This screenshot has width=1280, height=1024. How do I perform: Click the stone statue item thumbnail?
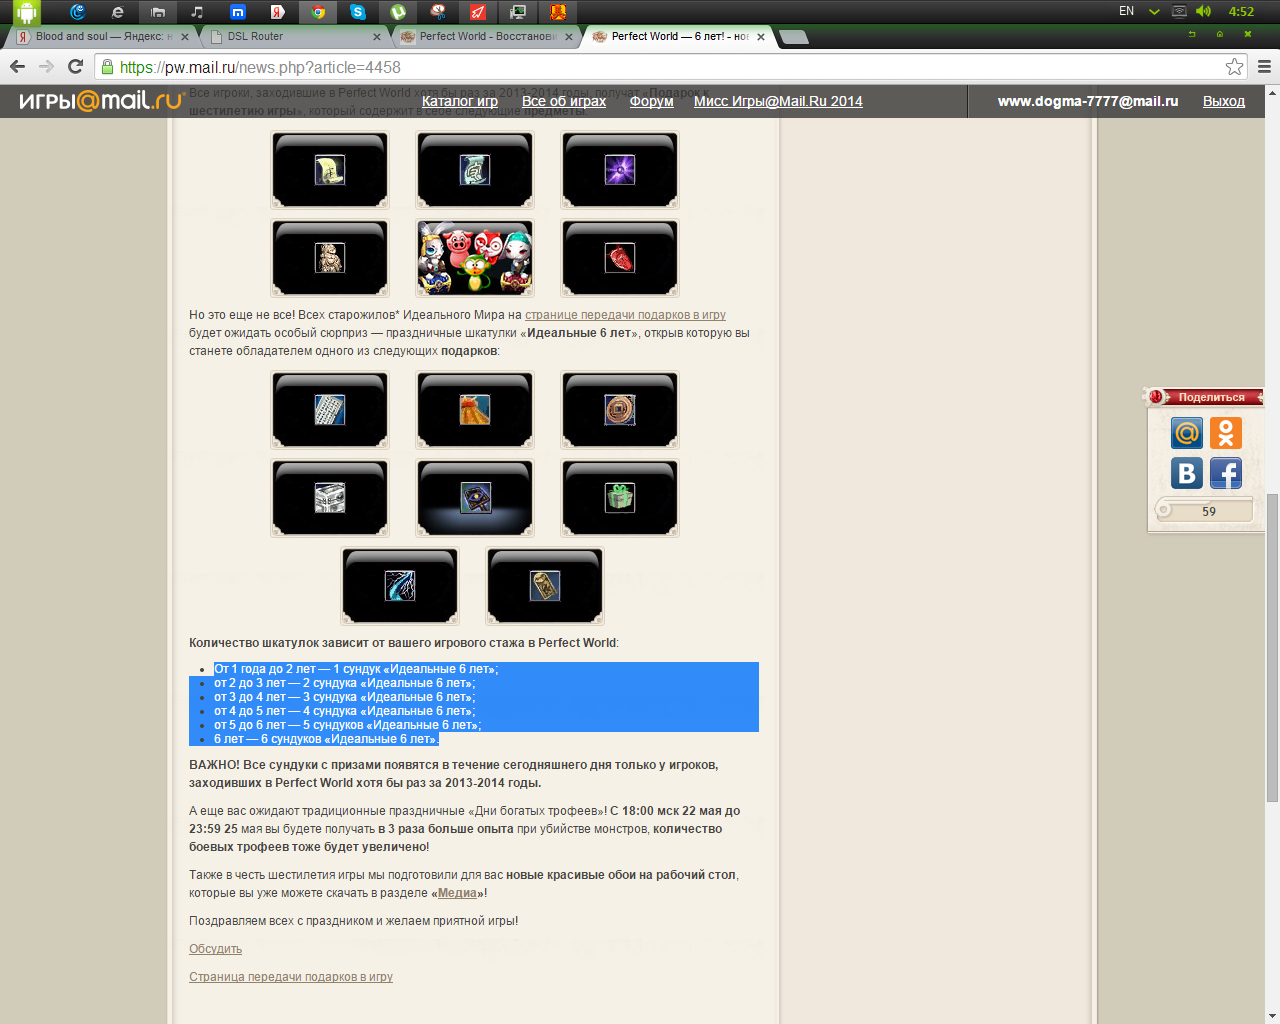(x=330, y=258)
